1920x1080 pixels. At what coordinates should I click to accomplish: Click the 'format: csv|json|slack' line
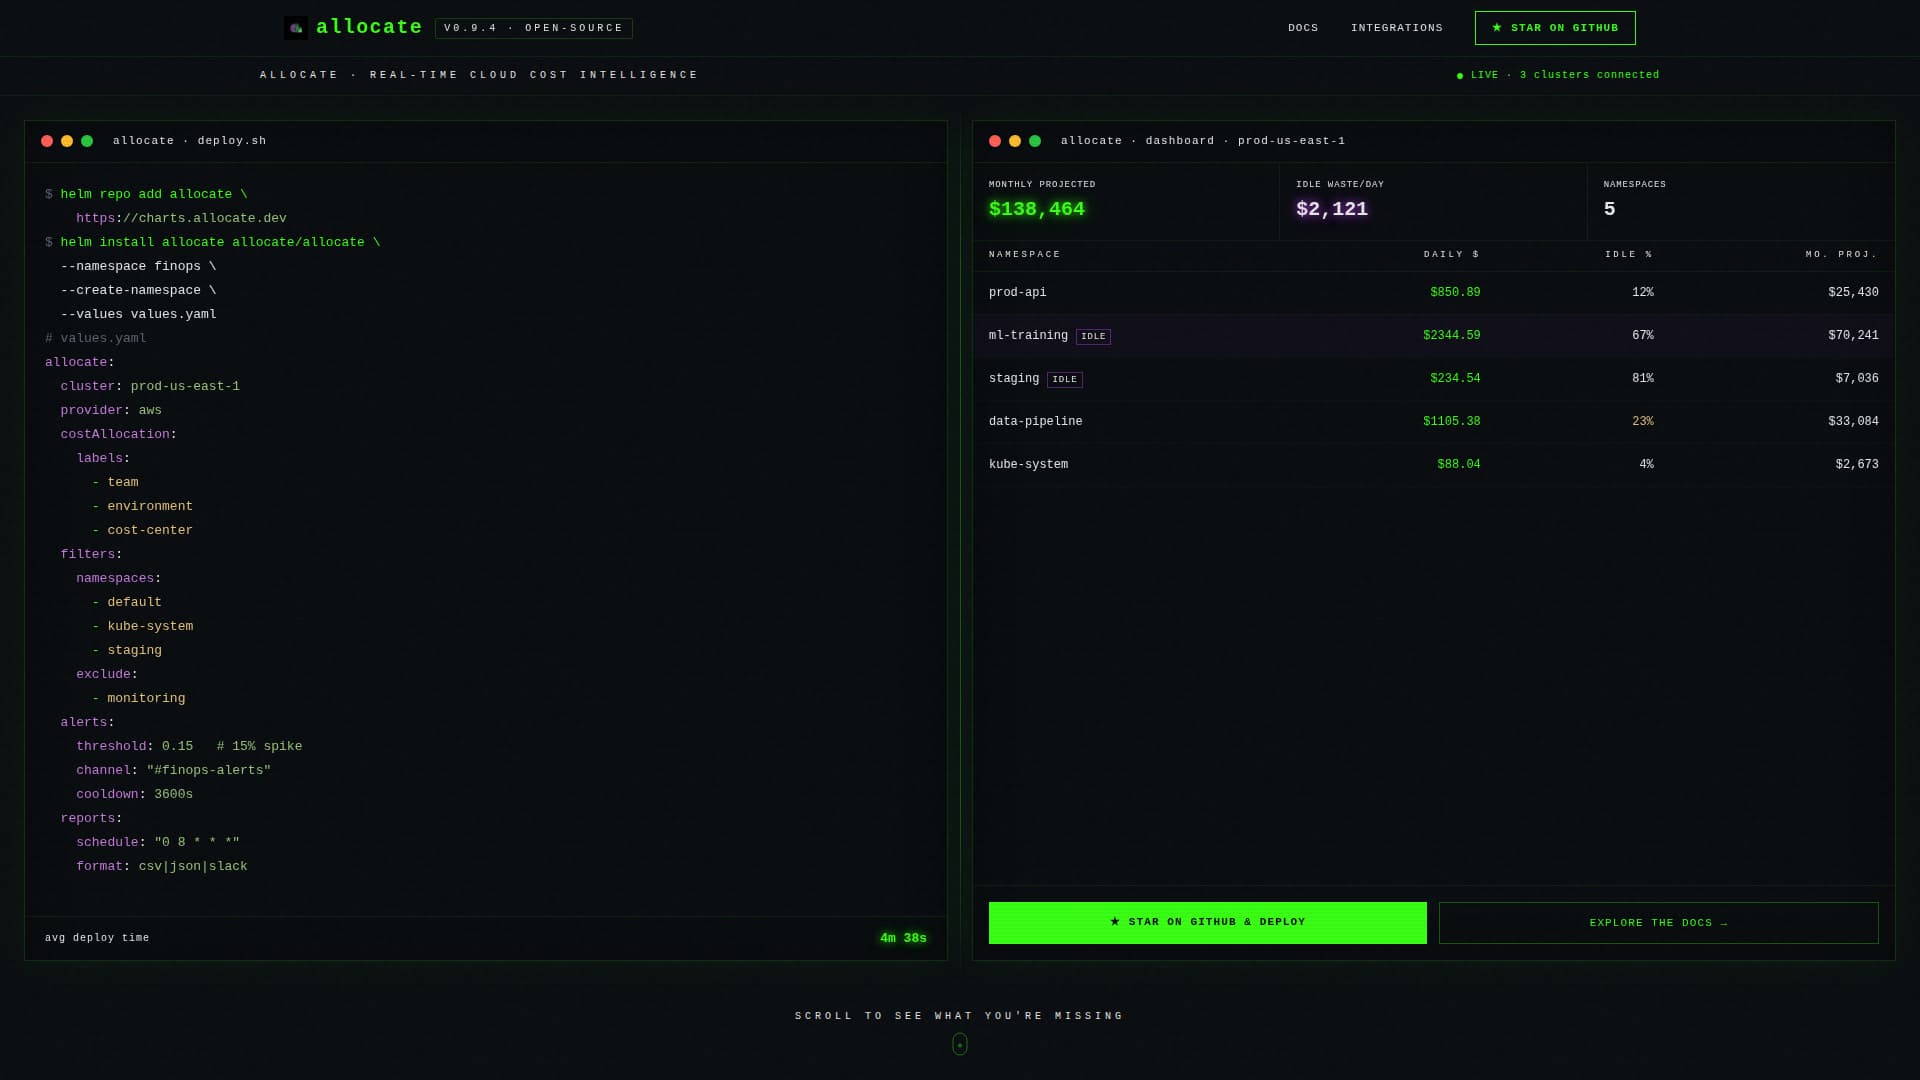pyautogui.click(x=162, y=866)
